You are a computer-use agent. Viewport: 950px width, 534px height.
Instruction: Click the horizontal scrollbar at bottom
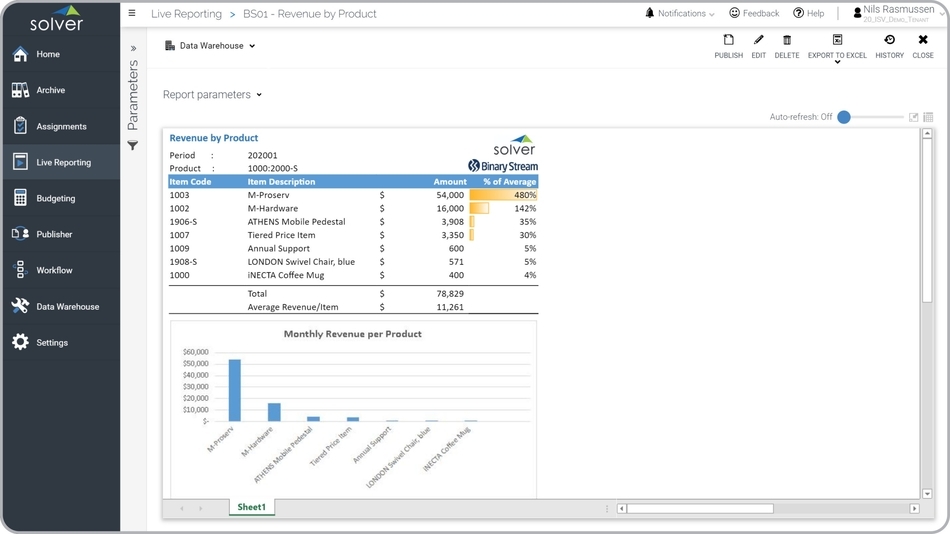[700, 508]
